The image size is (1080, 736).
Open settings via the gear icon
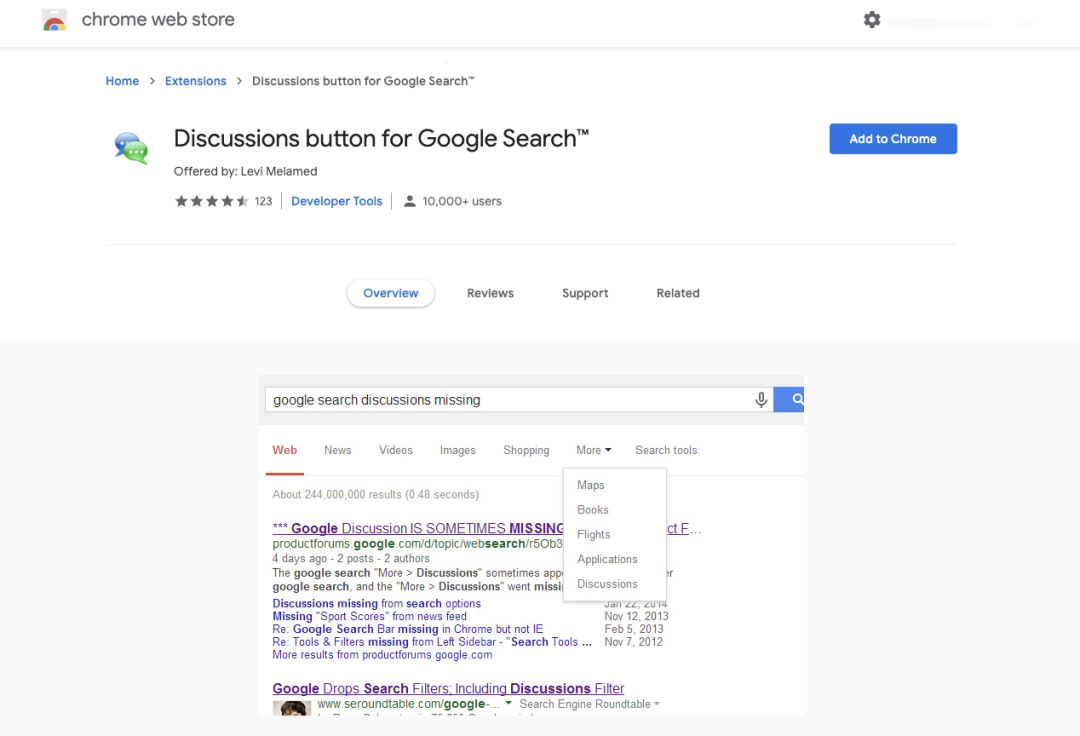(872, 19)
